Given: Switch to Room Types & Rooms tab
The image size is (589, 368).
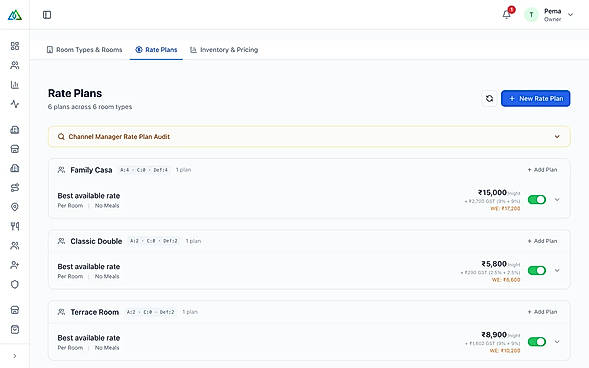Looking at the screenshot, I should click(x=85, y=50).
